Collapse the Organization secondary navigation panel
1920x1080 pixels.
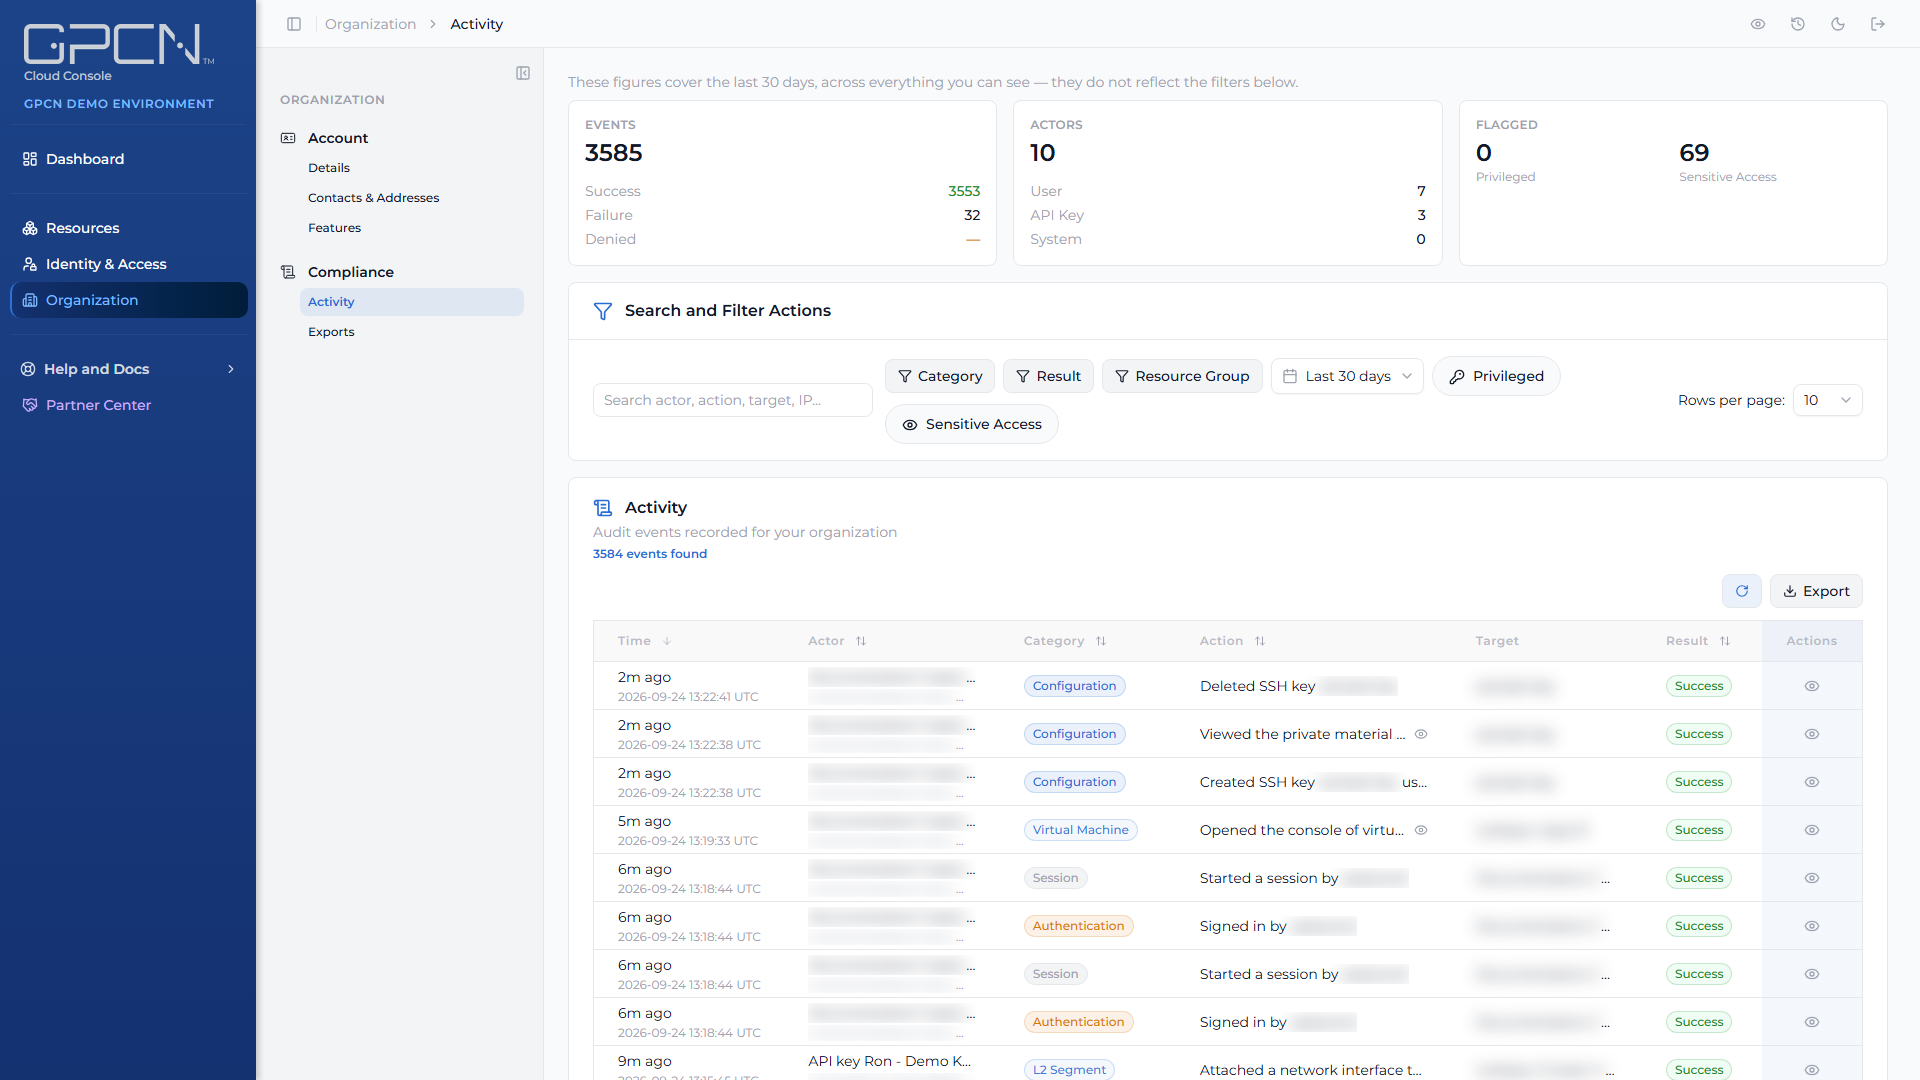pyautogui.click(x=523, y=73)
